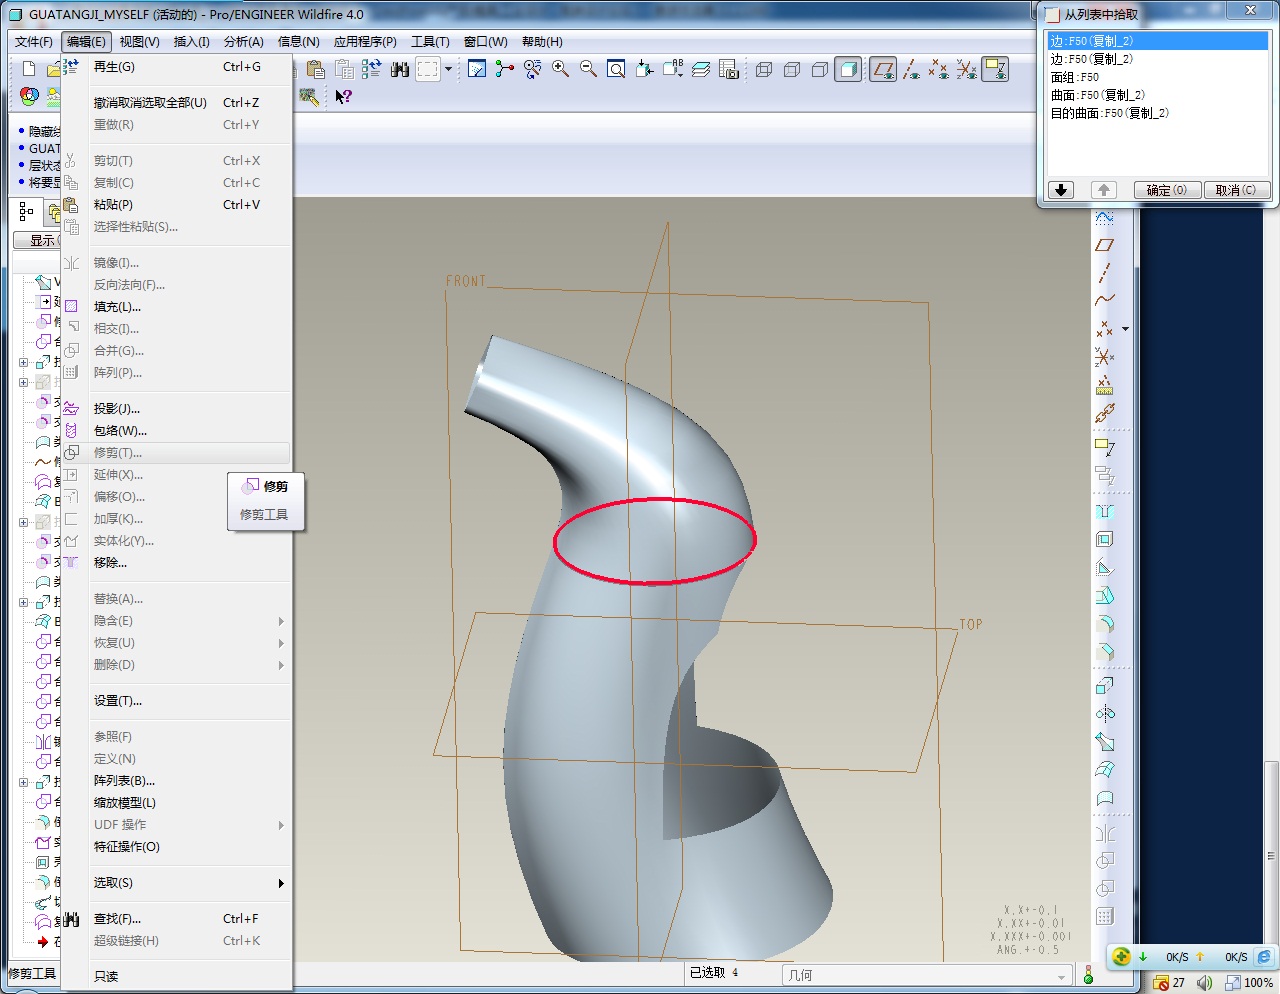1280x994 pixels.
Task: Select the Datum Axis tool
Action: point(1105,272)
